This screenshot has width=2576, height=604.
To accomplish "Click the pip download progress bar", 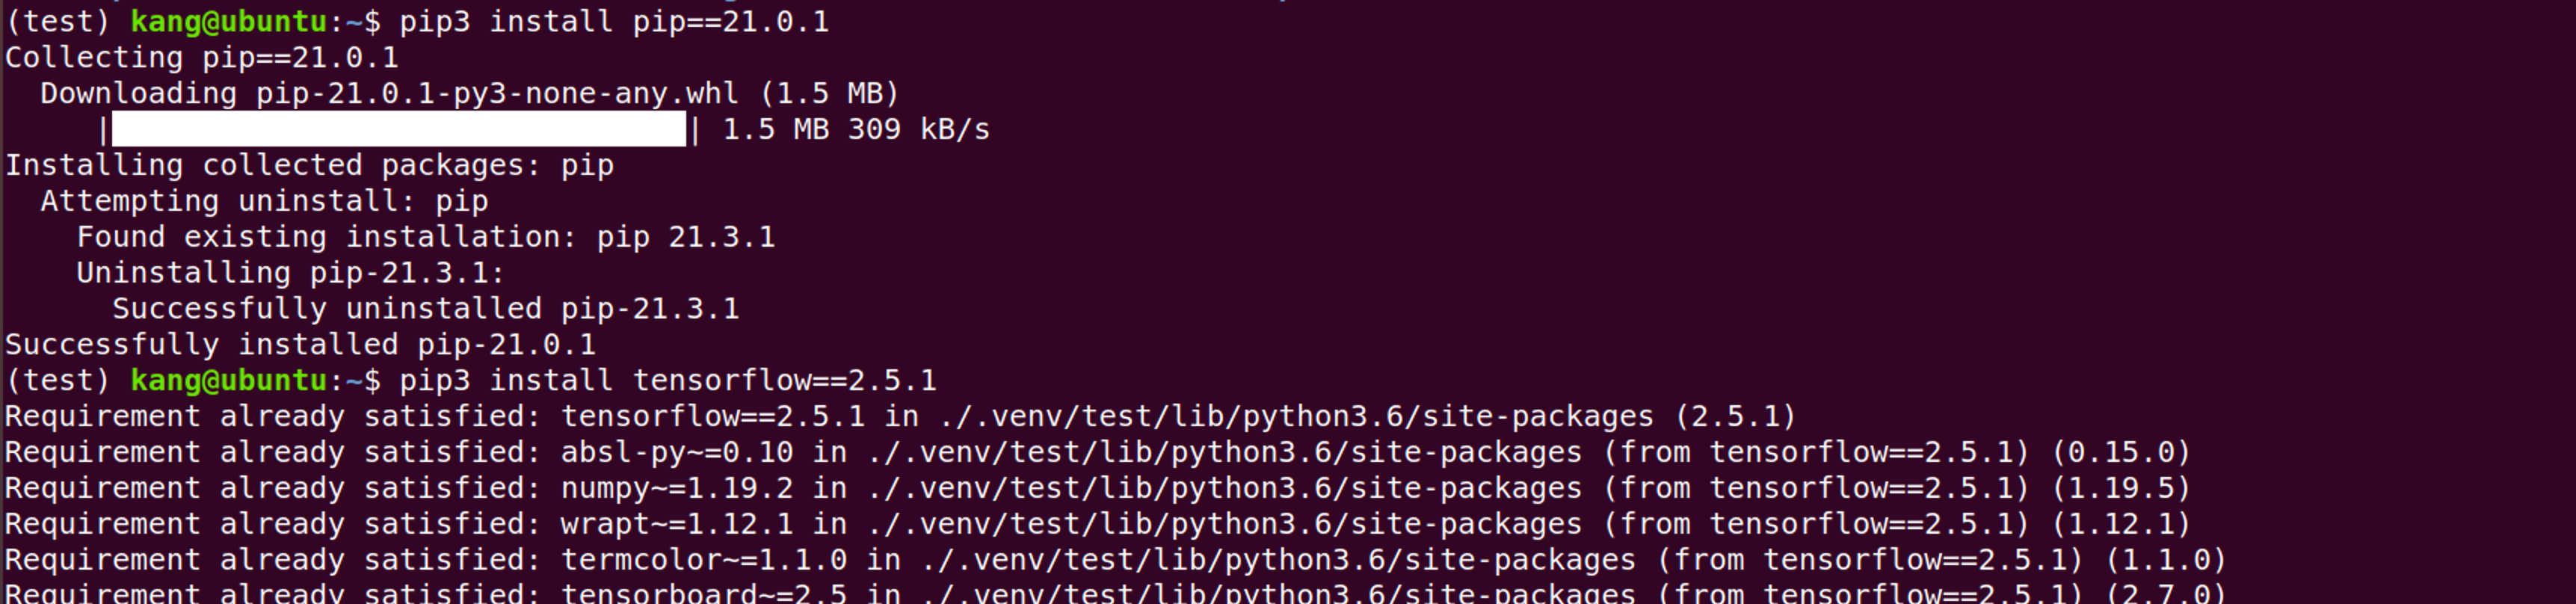I will tap(398, 129).
